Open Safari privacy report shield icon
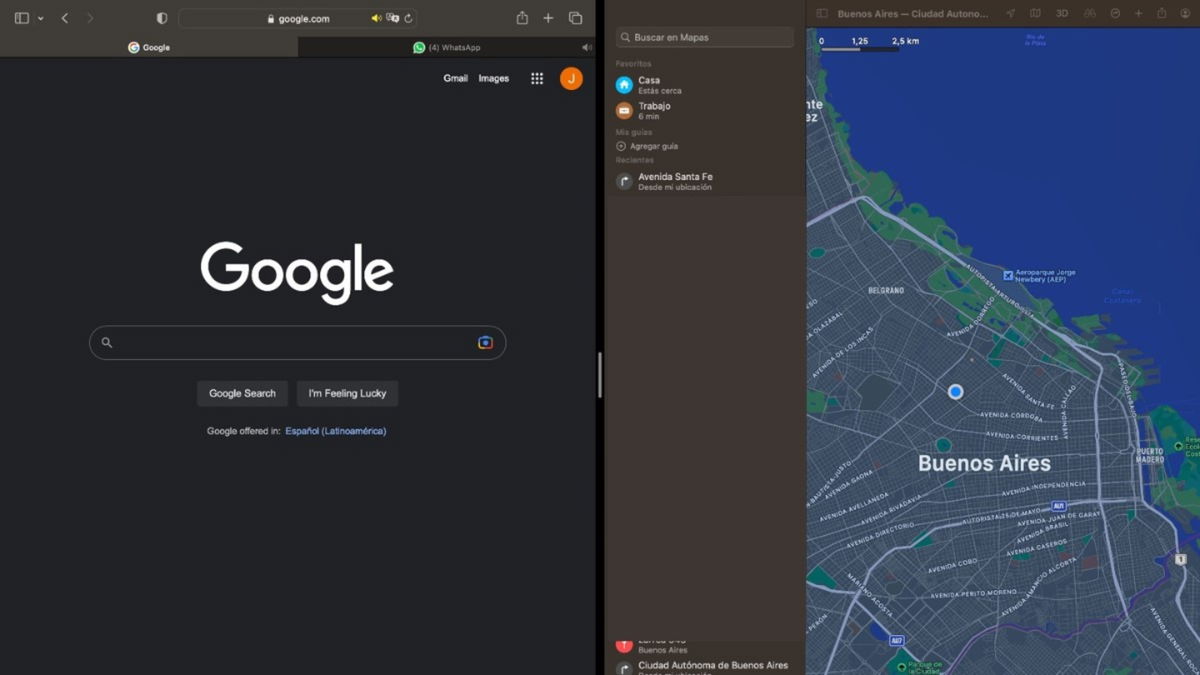The width and height of the screenshot is (1200, 675). point(162,18)
